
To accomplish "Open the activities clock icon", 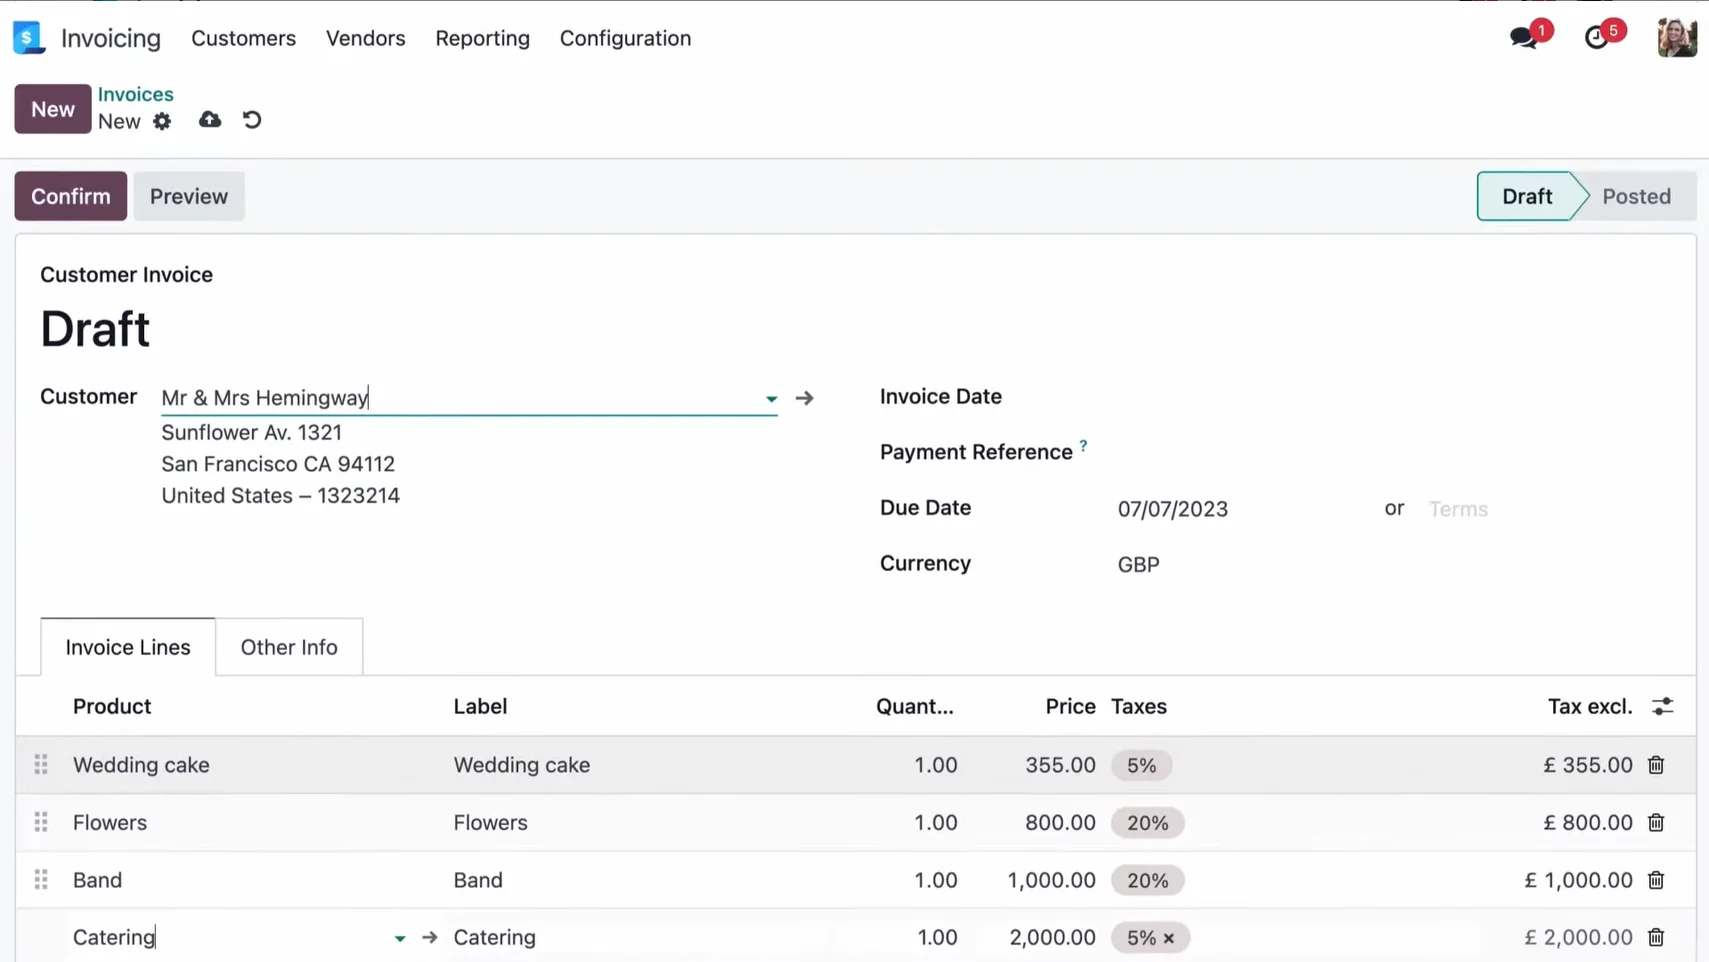I will 1597,38.
